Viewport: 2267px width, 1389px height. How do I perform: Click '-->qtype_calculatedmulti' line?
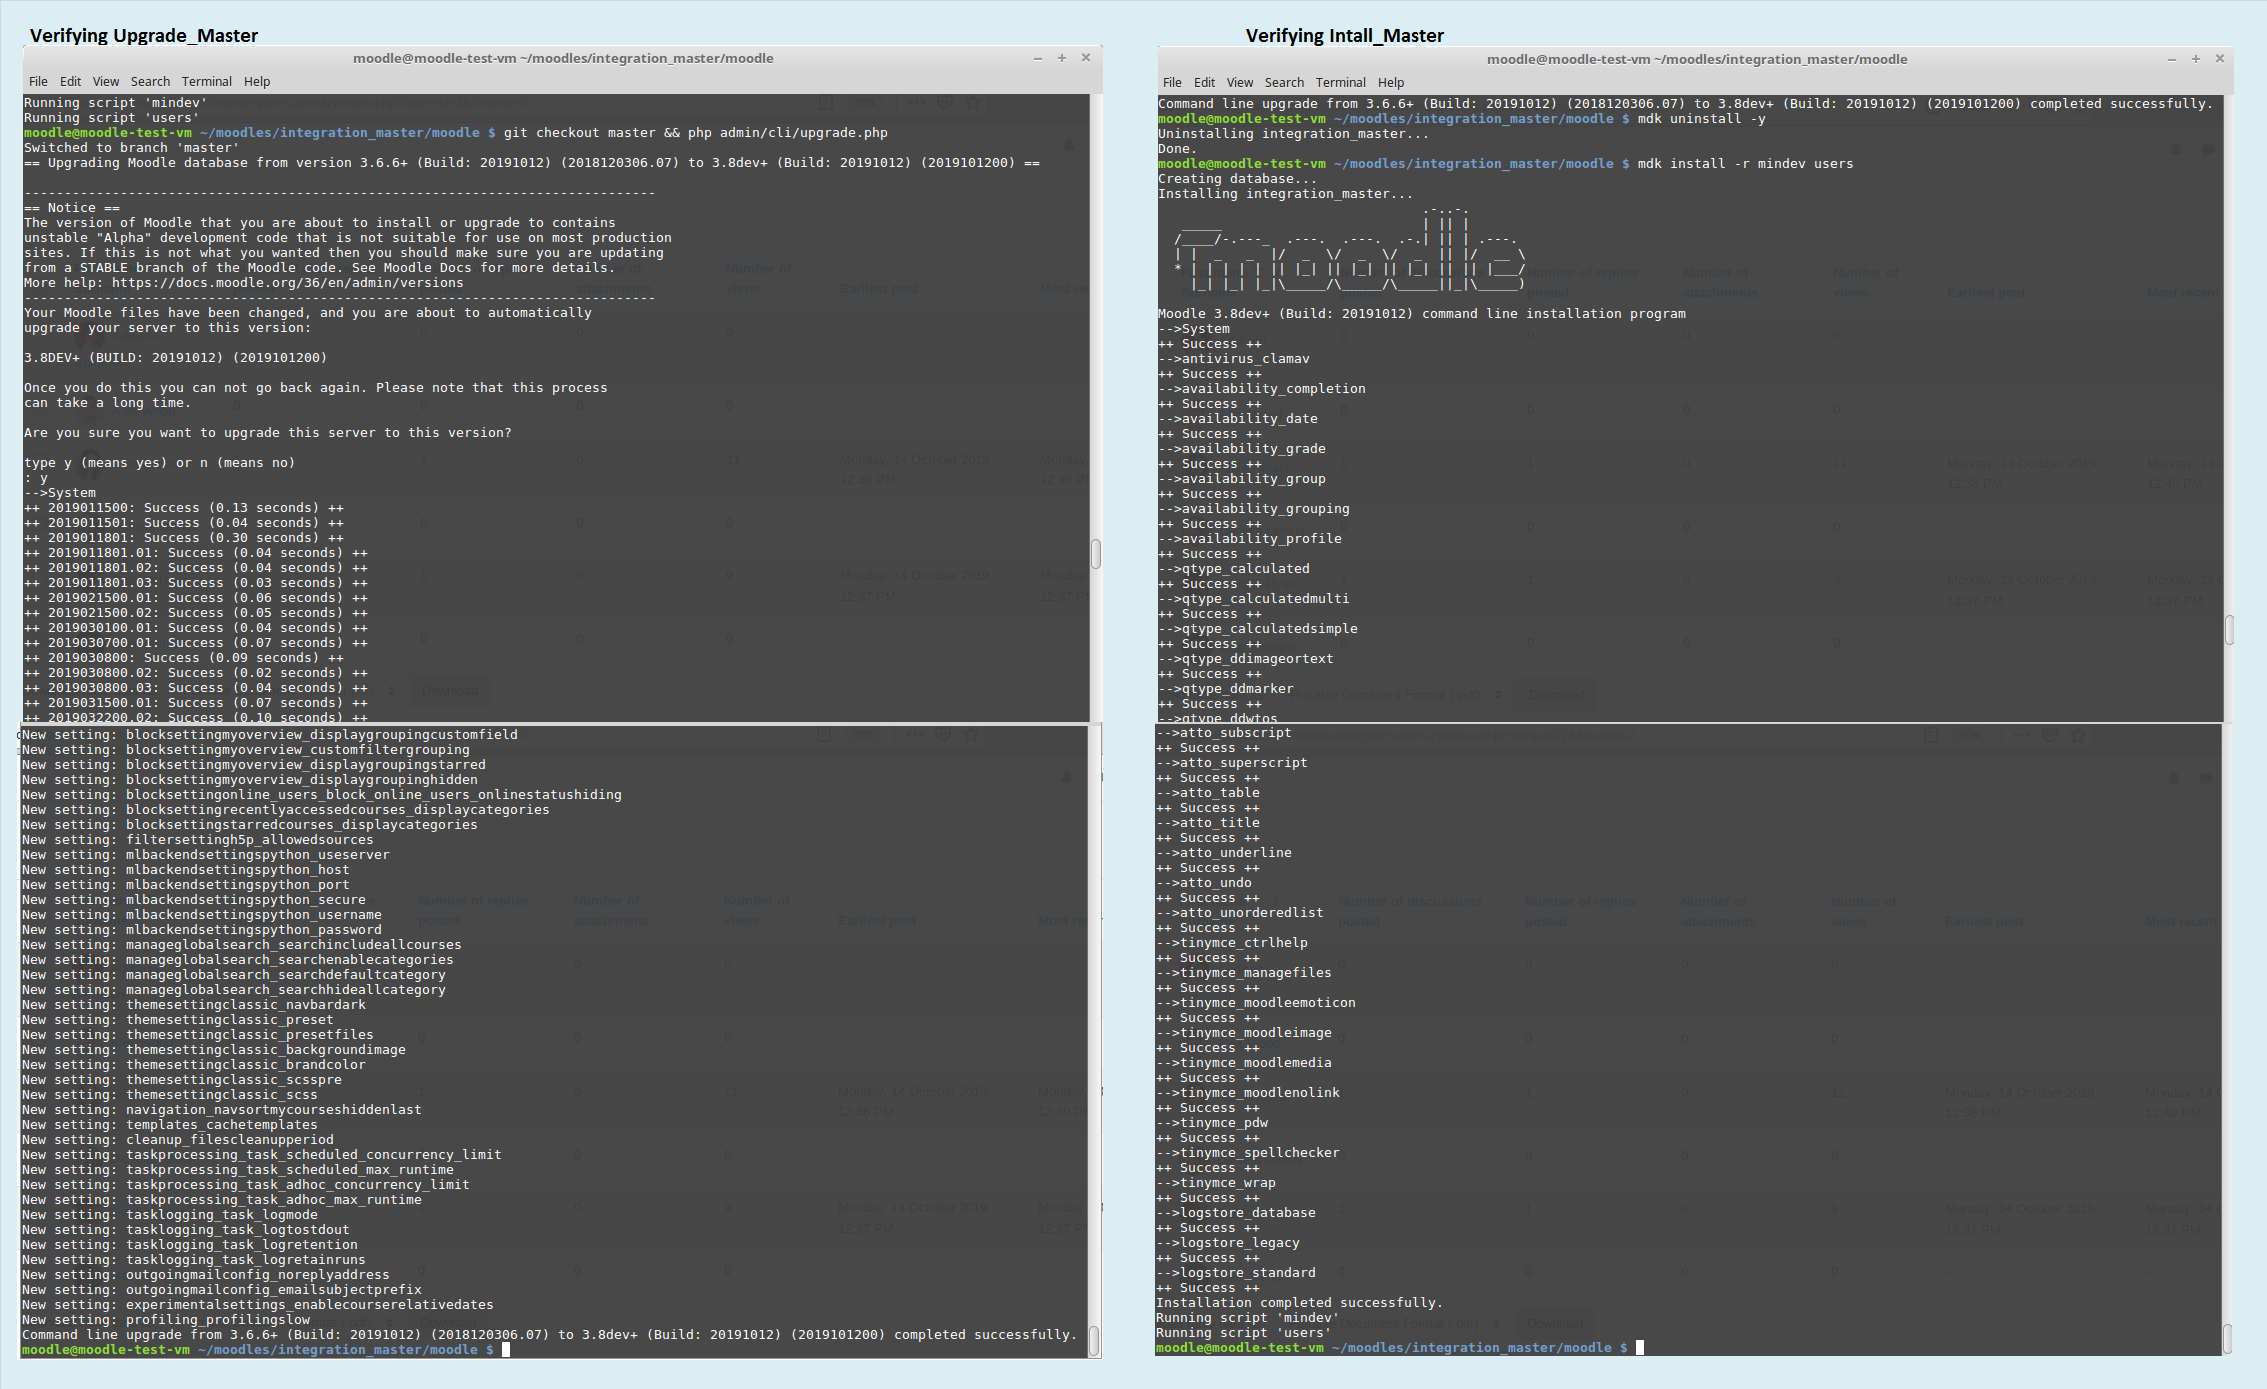click(1254, 599)
